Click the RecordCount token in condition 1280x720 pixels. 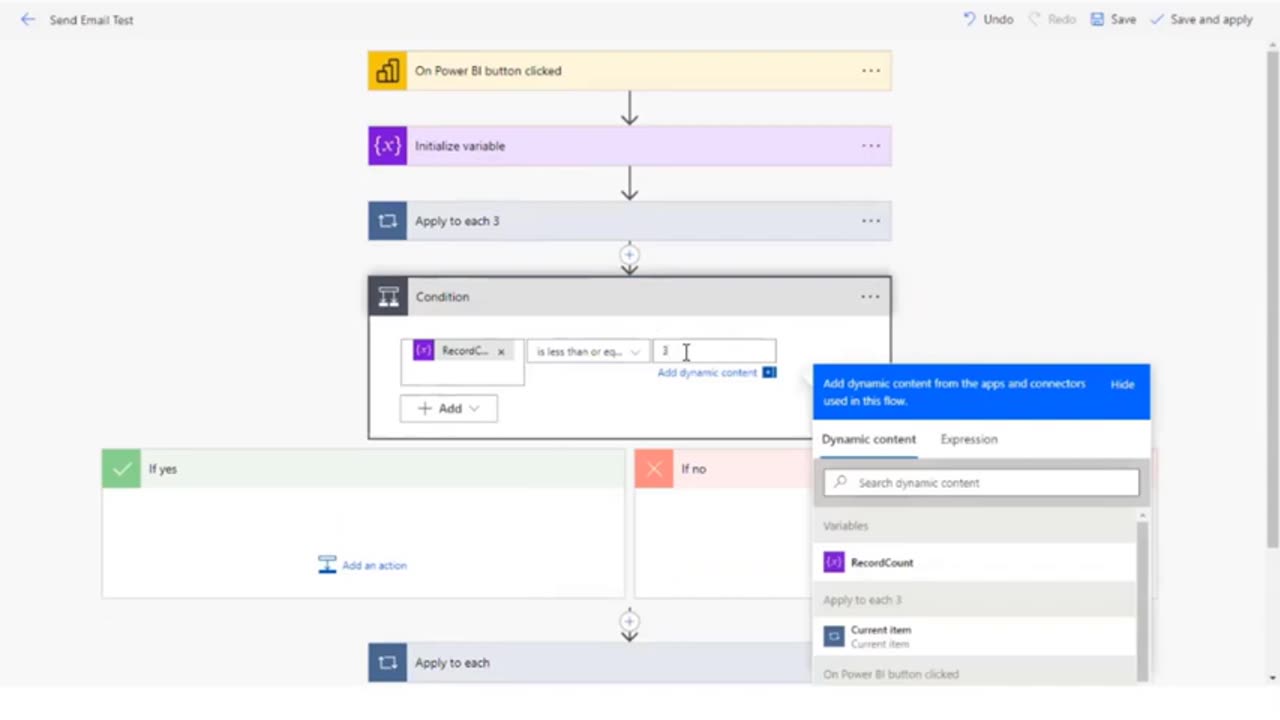464,351
